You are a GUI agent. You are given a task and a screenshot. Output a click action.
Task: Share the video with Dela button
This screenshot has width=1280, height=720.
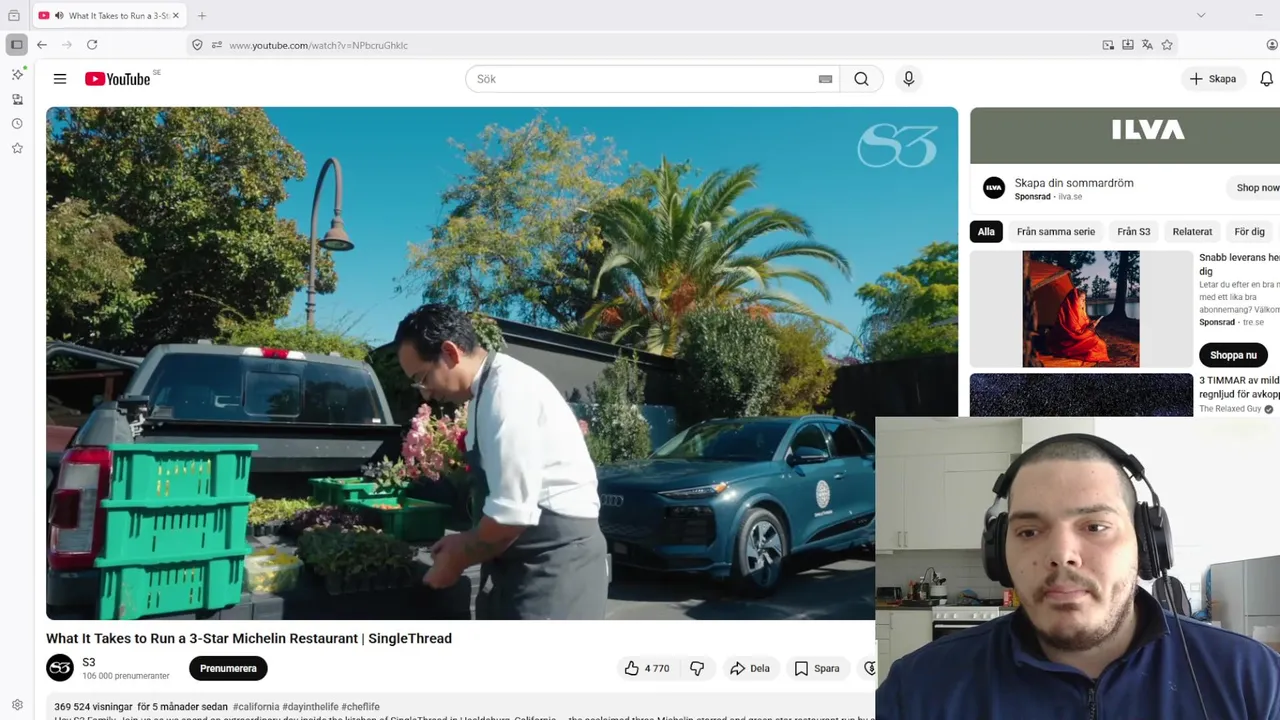750,668
